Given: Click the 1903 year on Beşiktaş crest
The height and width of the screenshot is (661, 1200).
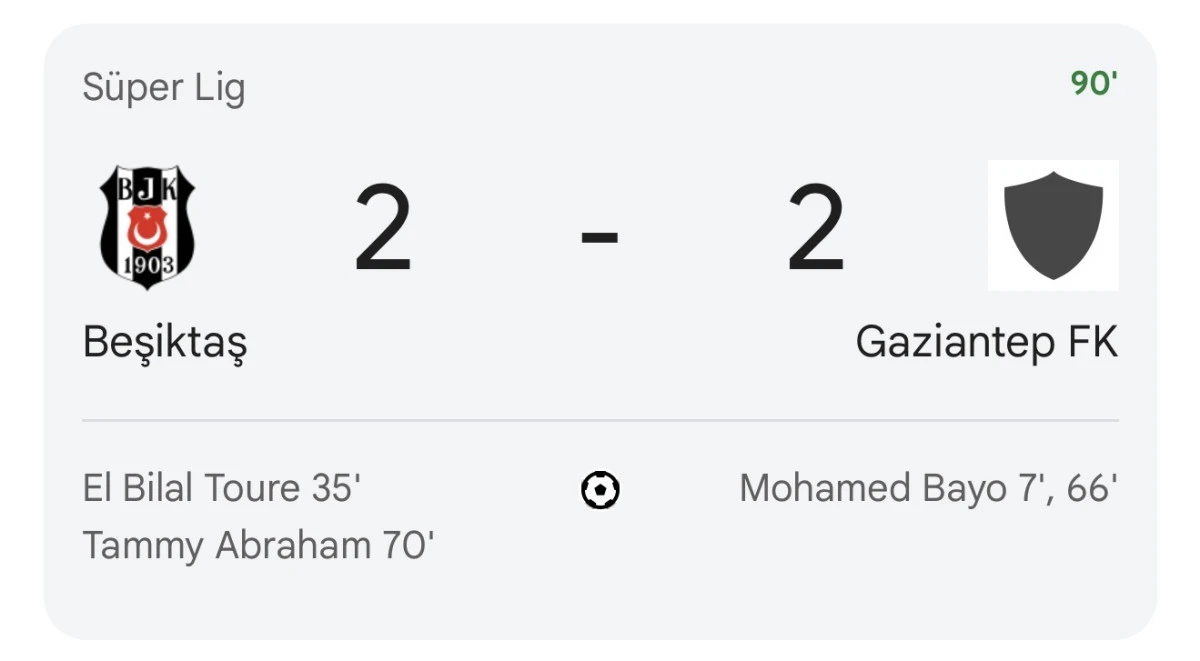Looking at the screenshot, I should point(148,264).
